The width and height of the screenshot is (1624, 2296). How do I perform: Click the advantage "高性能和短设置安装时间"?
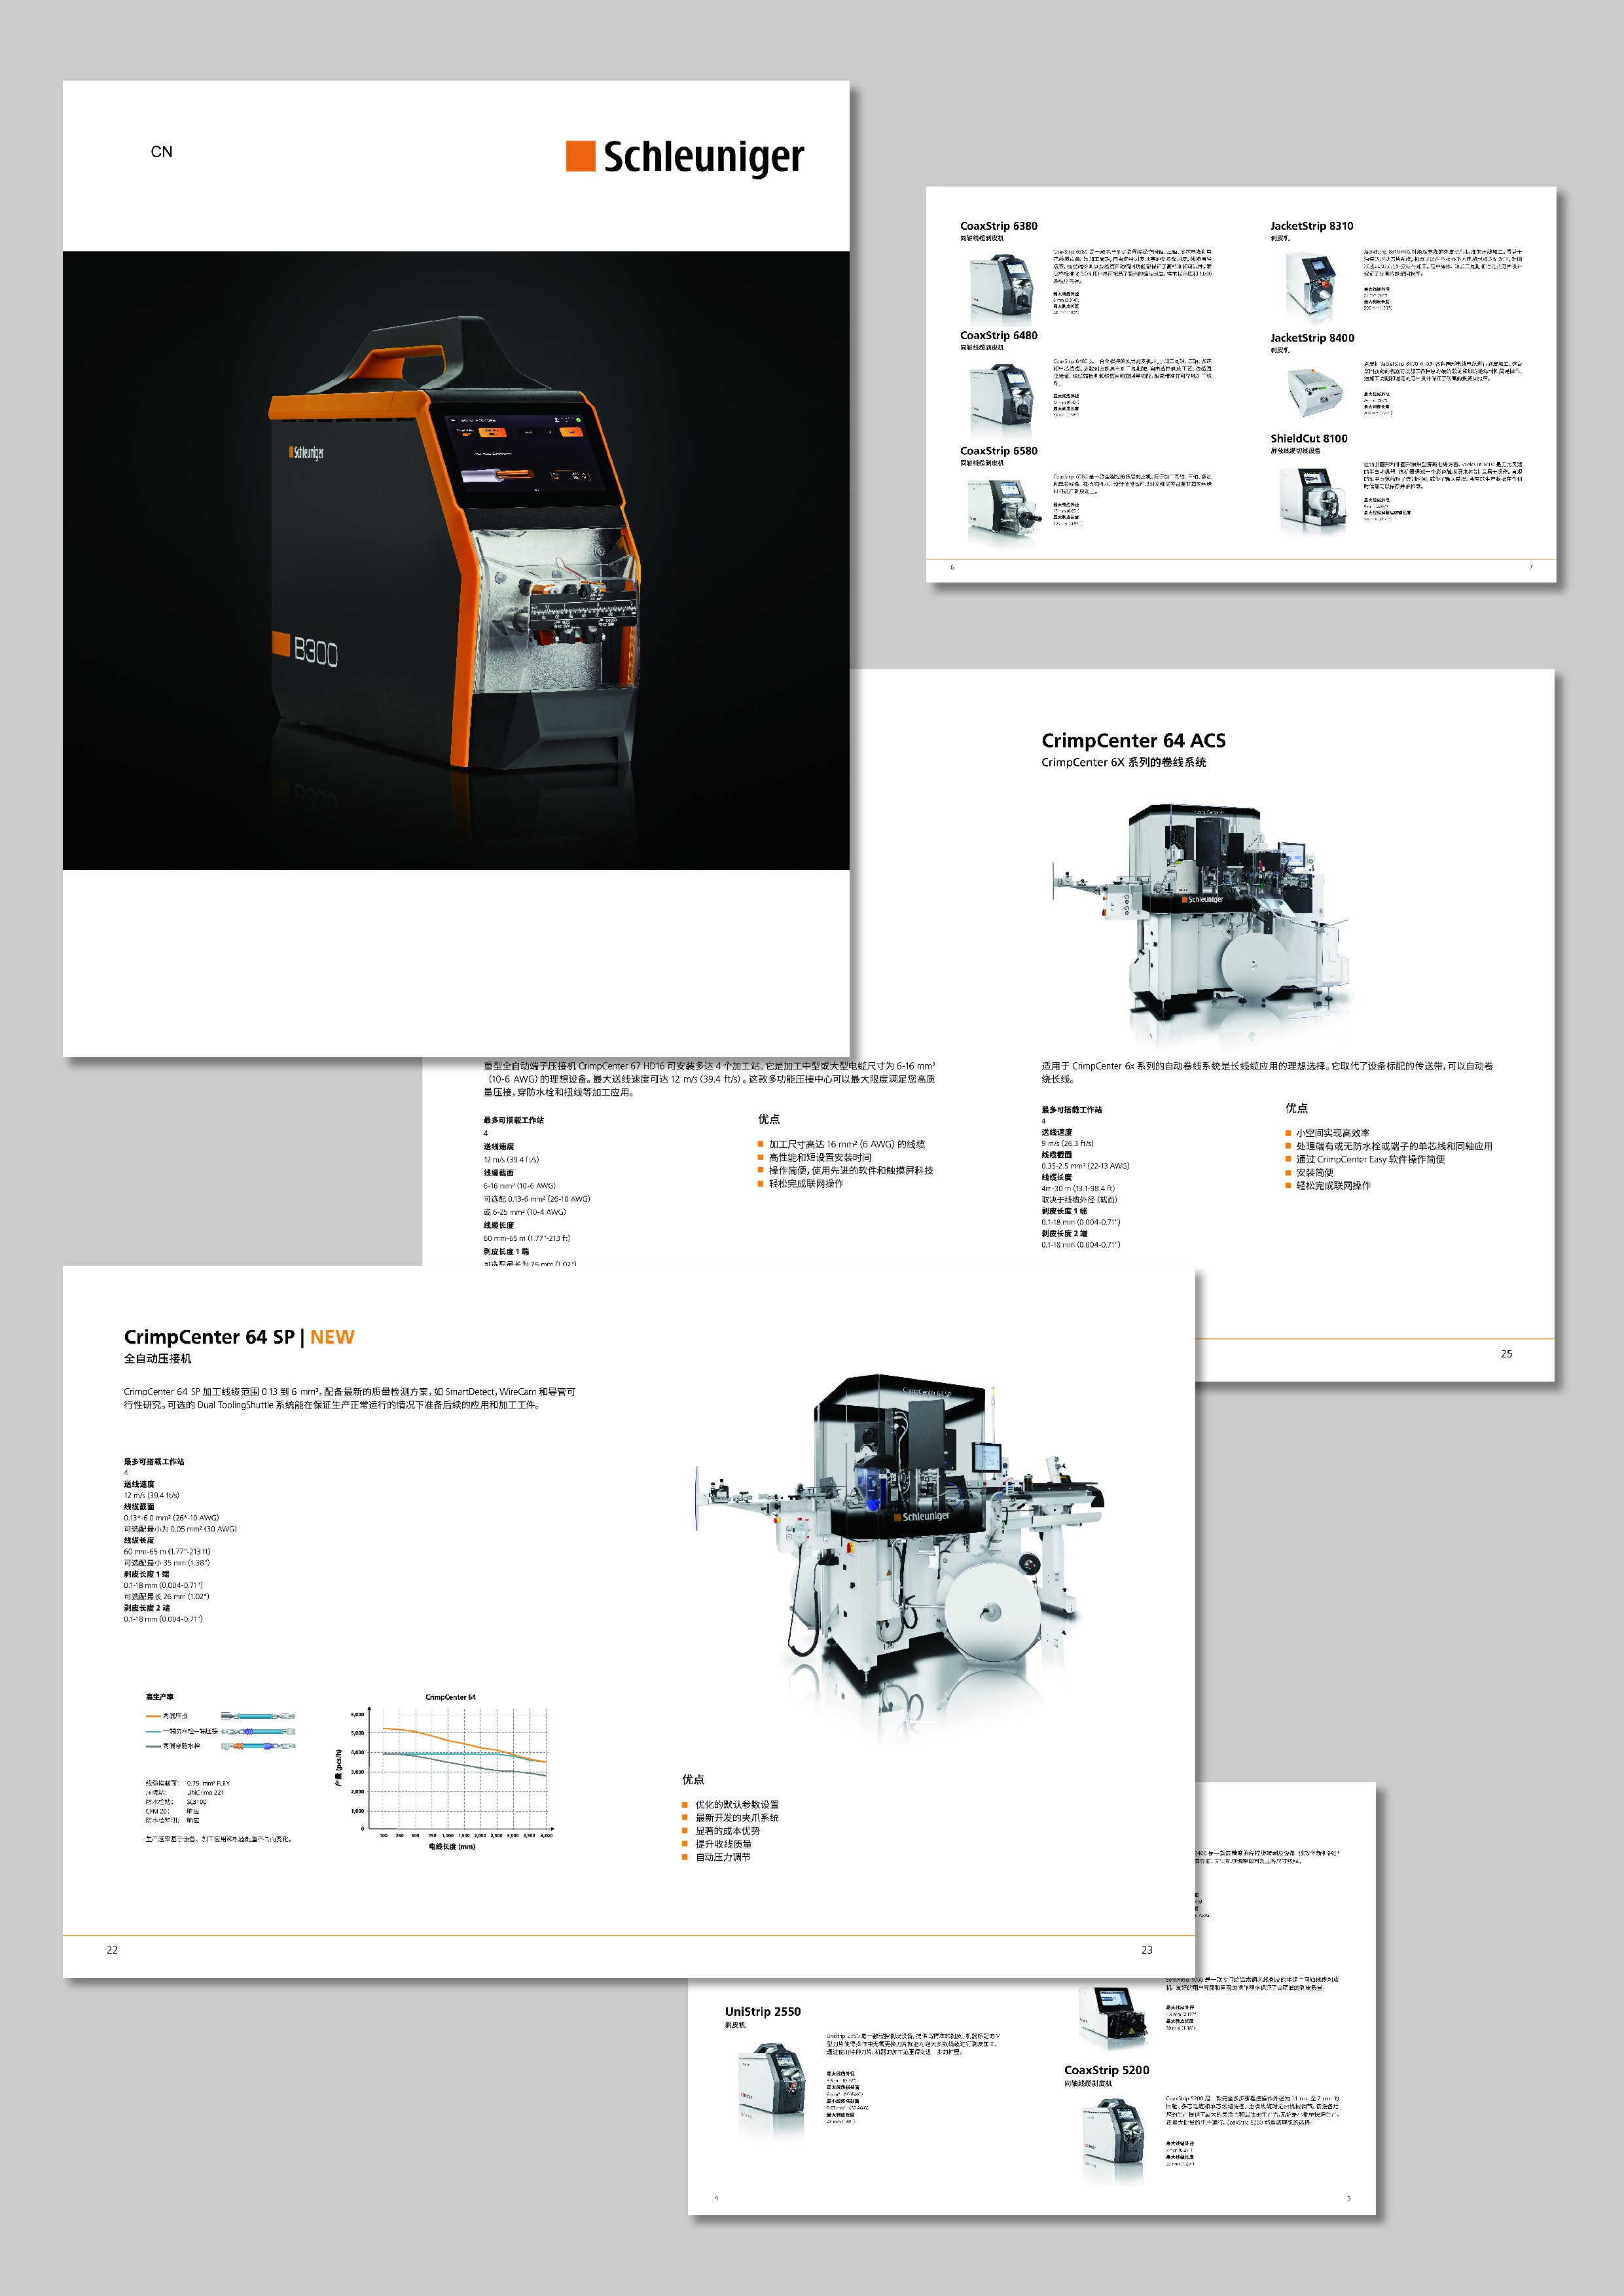click(x=819, y=1157)
